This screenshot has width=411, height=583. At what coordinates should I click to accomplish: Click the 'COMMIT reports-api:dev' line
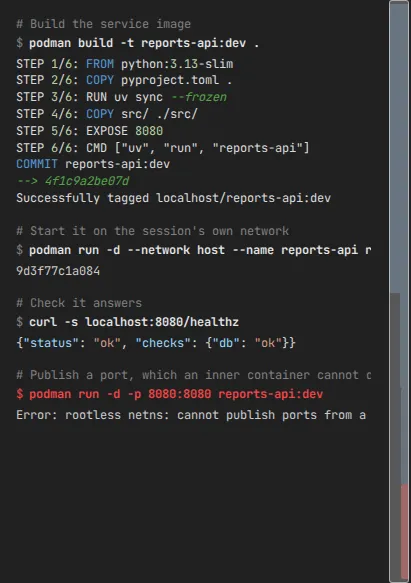coord(93,164)
